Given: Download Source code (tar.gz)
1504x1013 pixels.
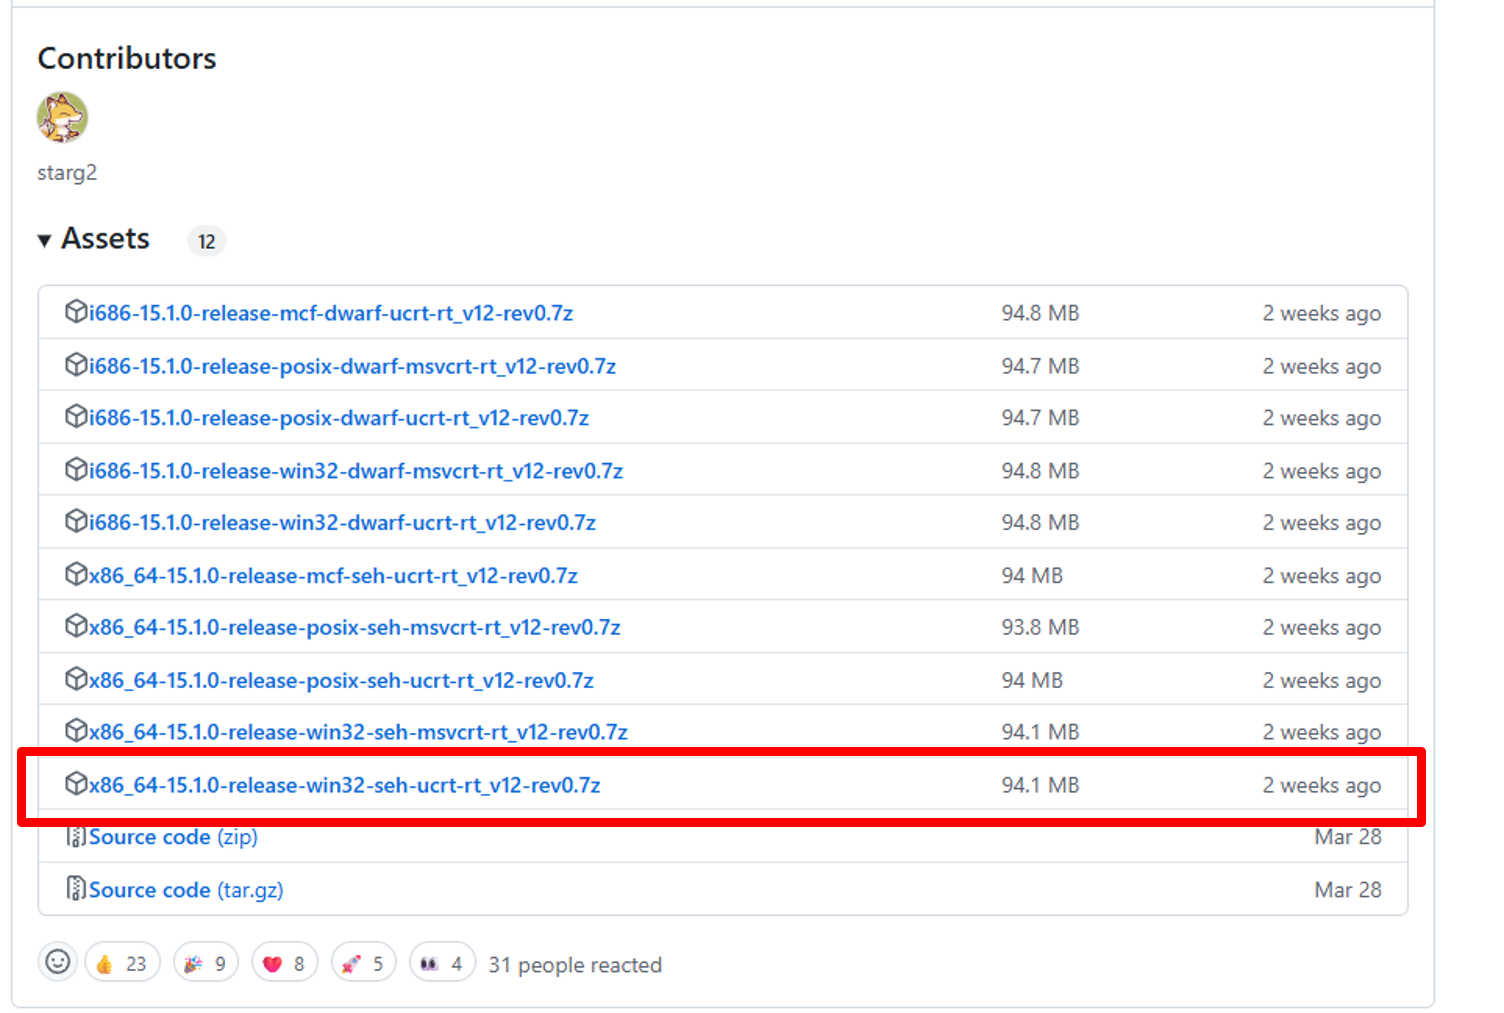Looking at the screenshot, I should [186, 890].
